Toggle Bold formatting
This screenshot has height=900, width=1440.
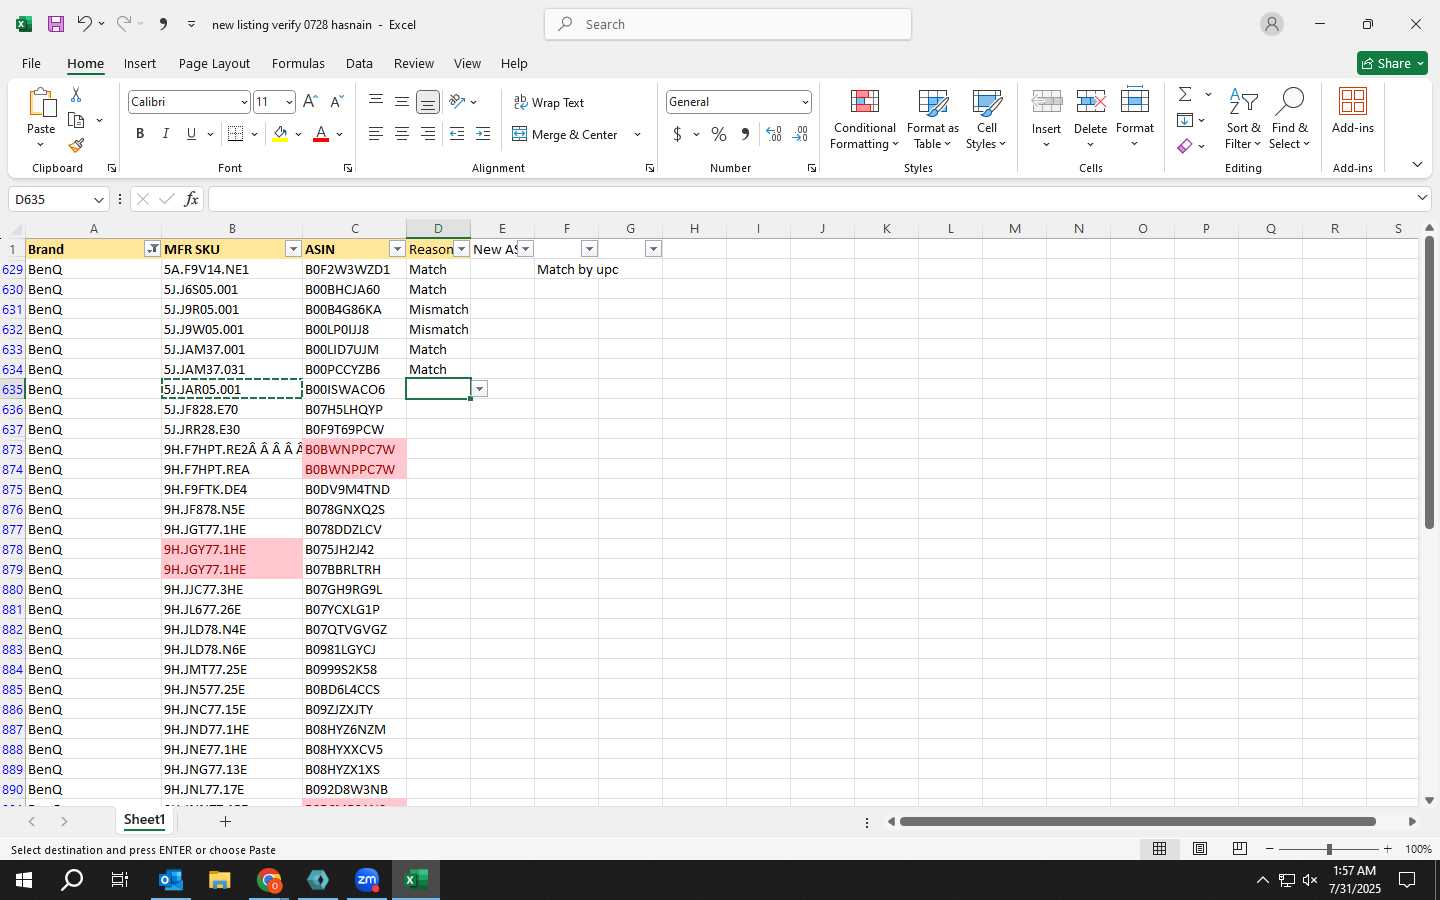140,134
